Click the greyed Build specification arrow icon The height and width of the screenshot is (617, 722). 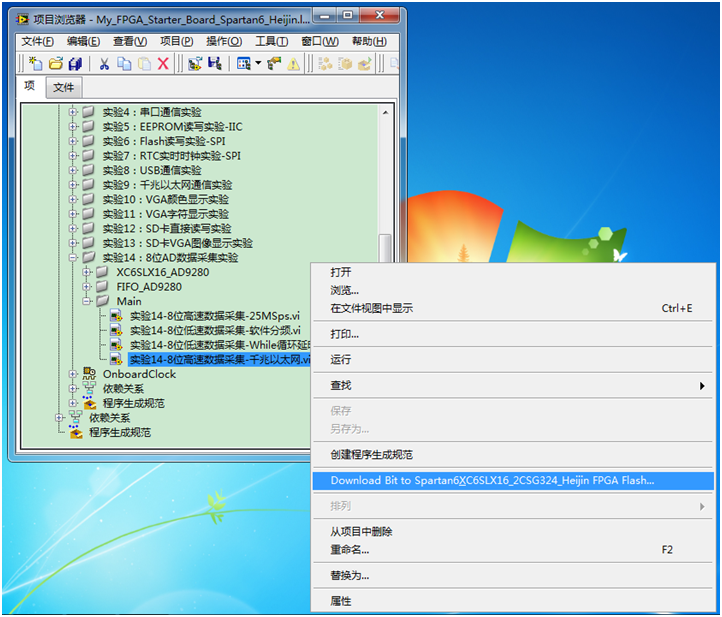click(365, 64)
